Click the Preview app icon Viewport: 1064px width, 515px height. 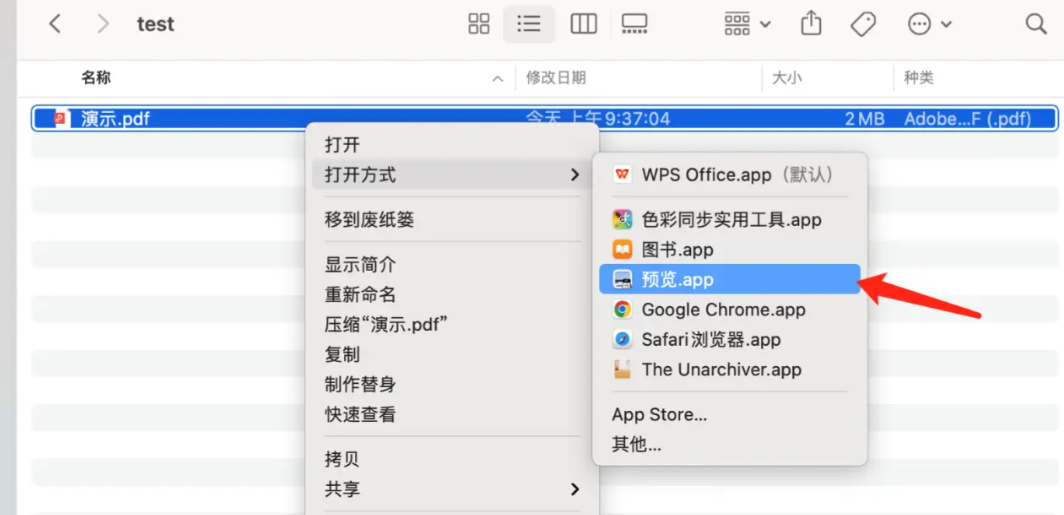(x=622, y=280)
